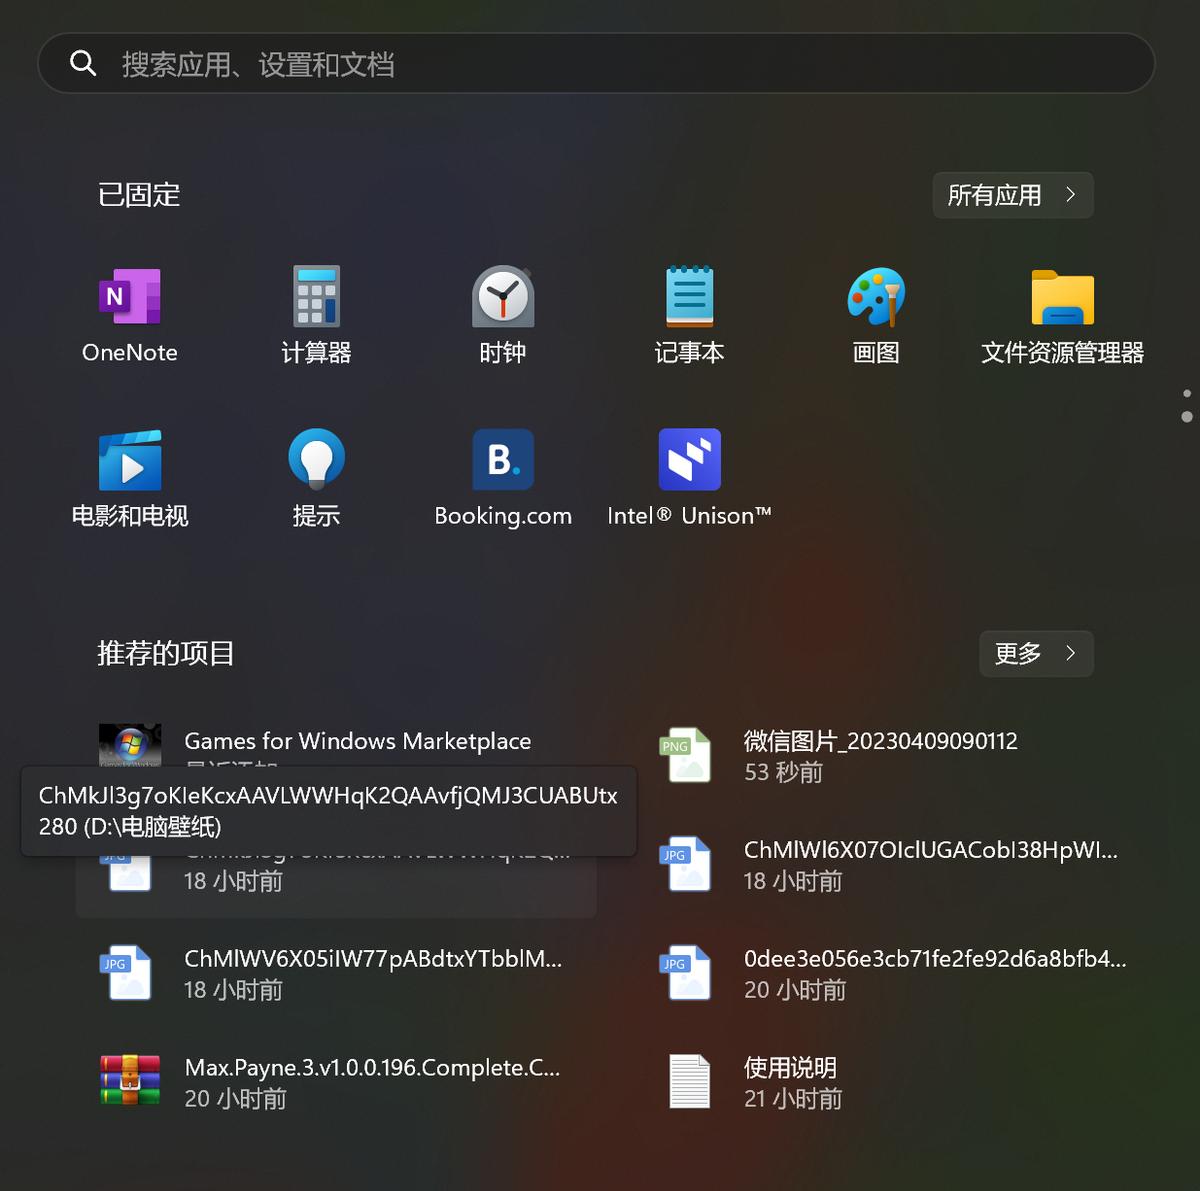The image size is (1200, 1191).
Task: Launch the 画图 app
Action: (x=875, y=315)
